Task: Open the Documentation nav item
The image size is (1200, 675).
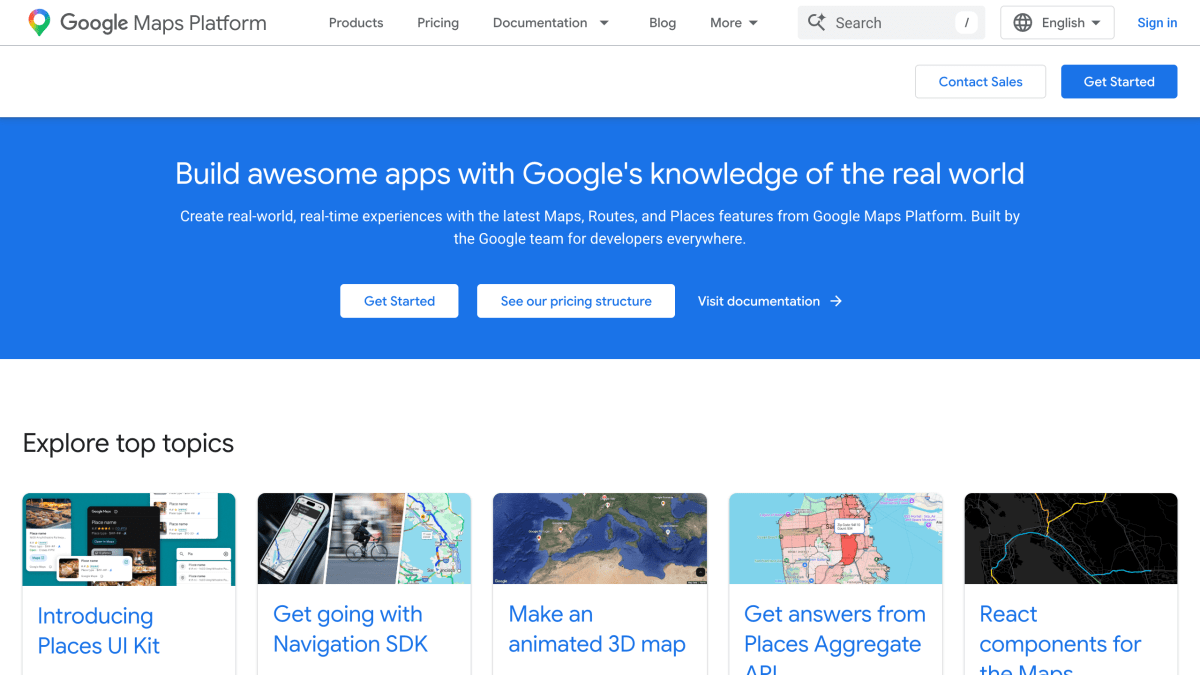Action: (x=540, y=22)
